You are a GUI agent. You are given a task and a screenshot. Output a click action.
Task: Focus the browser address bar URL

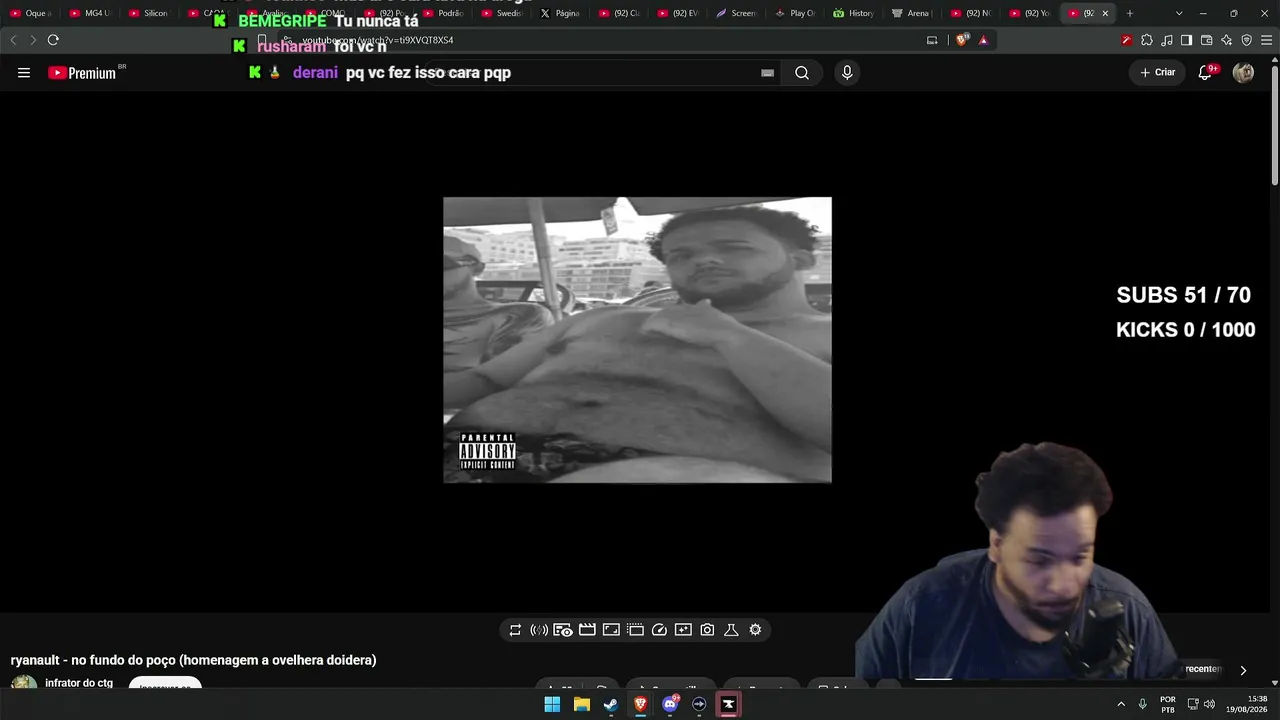tap(378, 40)
